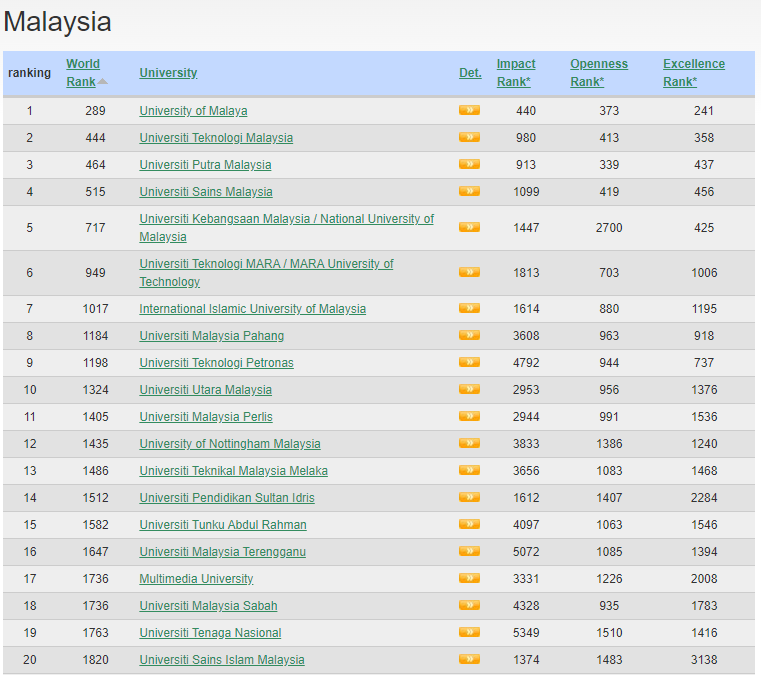Open the Multimedia University link

(x=196, y=579)
